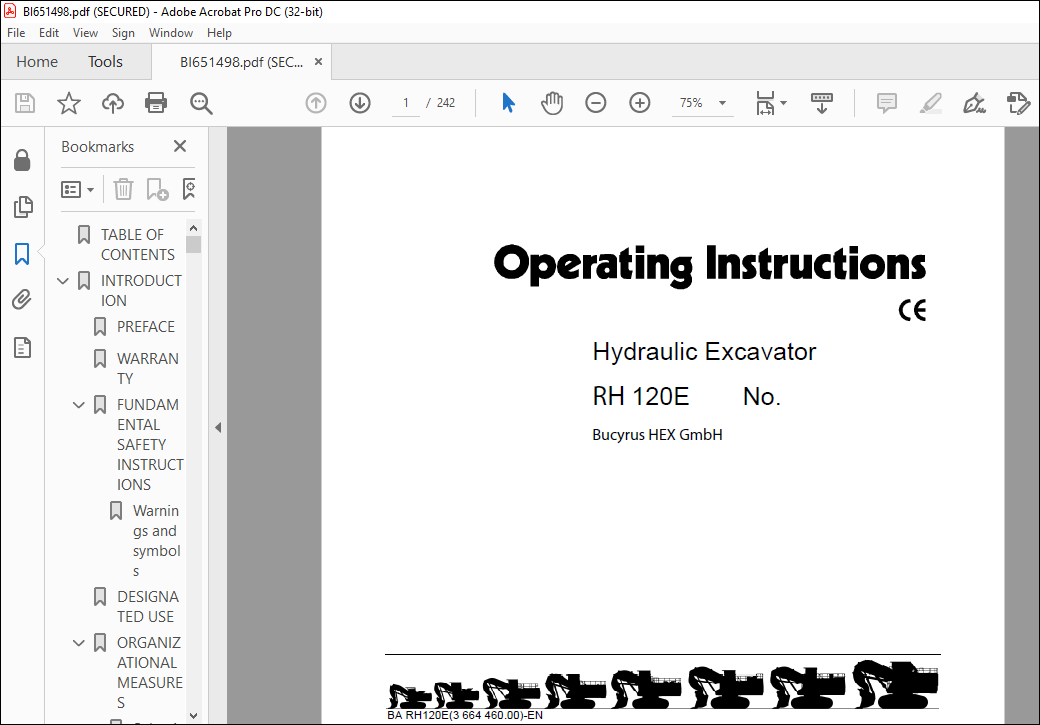Screen dimensions: 1040x725
Task: Click the Stamp tool icon
Action: (x=1018, y=103)
